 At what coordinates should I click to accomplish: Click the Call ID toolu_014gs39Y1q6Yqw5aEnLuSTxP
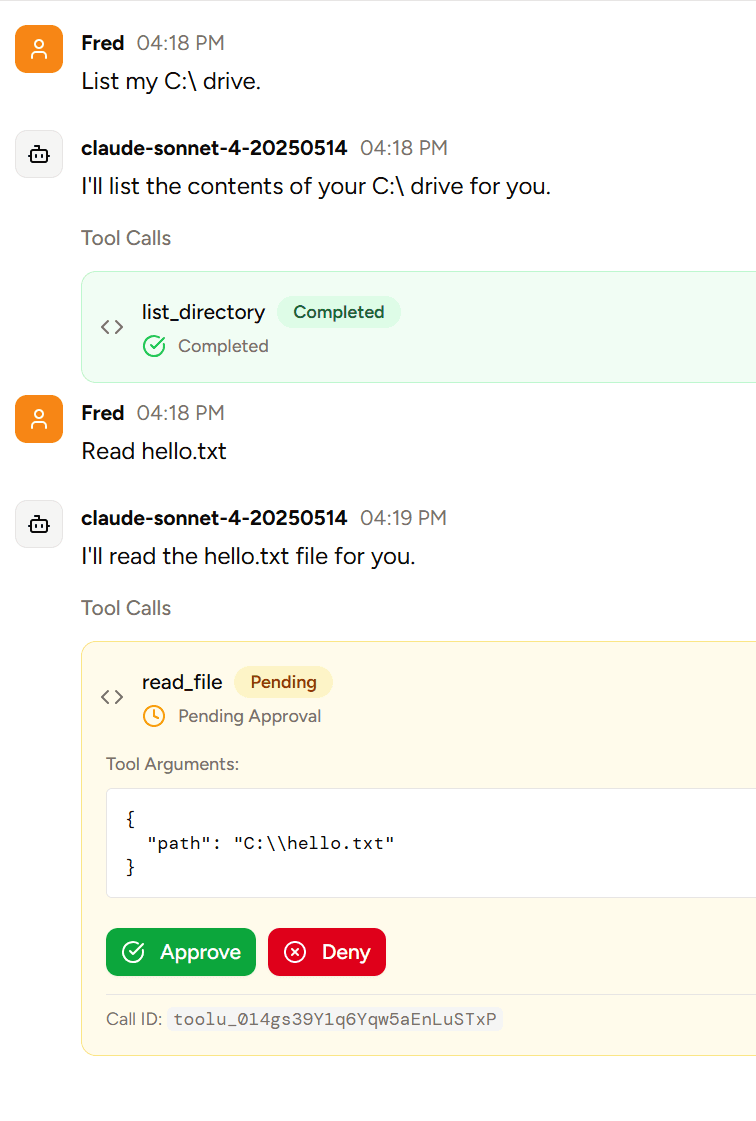(x=334, y=1020)
